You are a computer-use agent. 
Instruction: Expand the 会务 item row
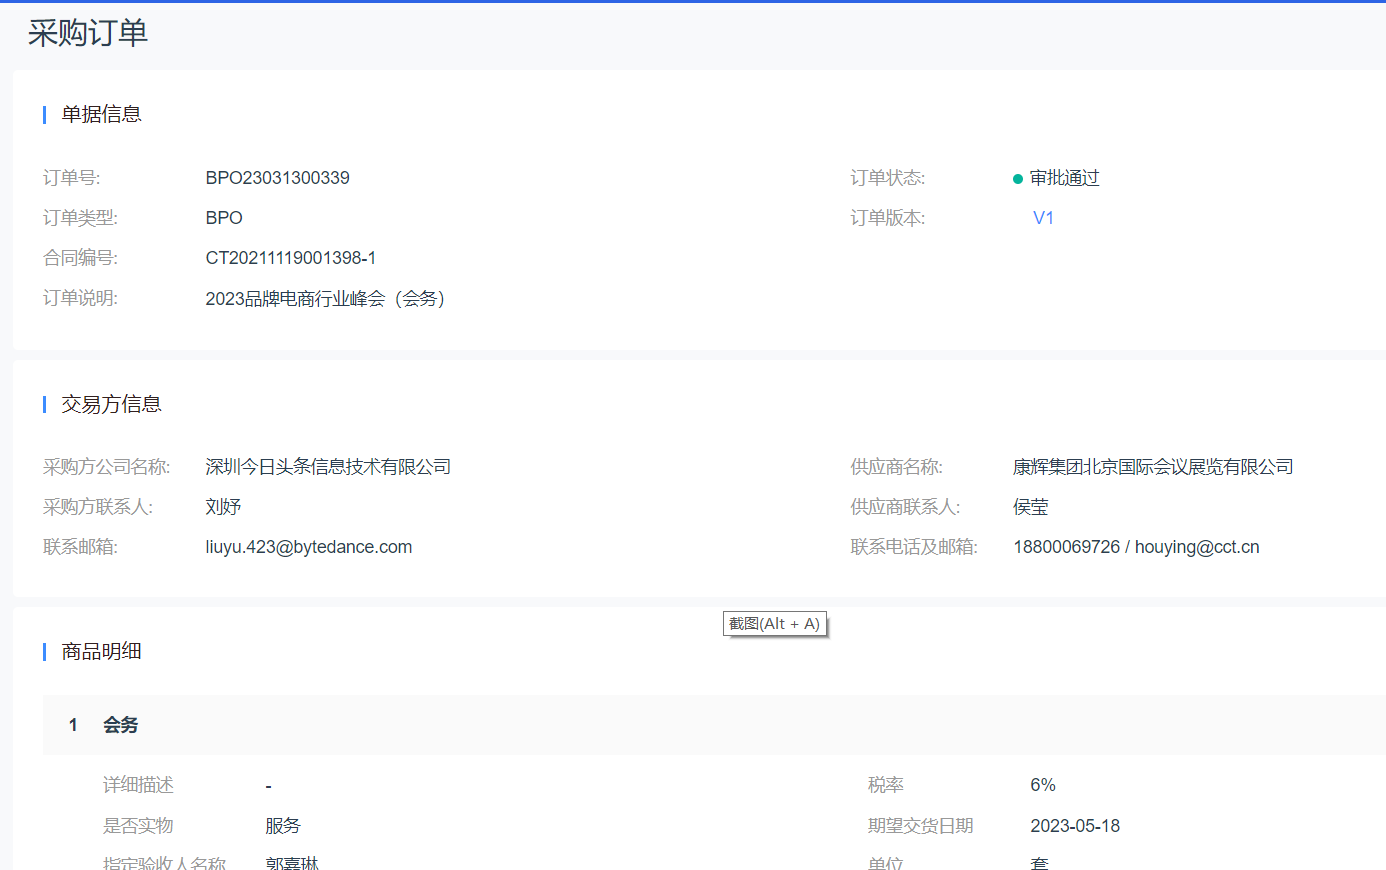click(x=120, y=725)
